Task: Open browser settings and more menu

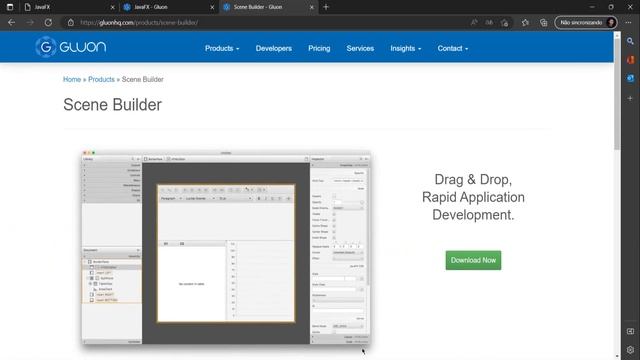Action: pyautogui.click(x=628, y=22)
